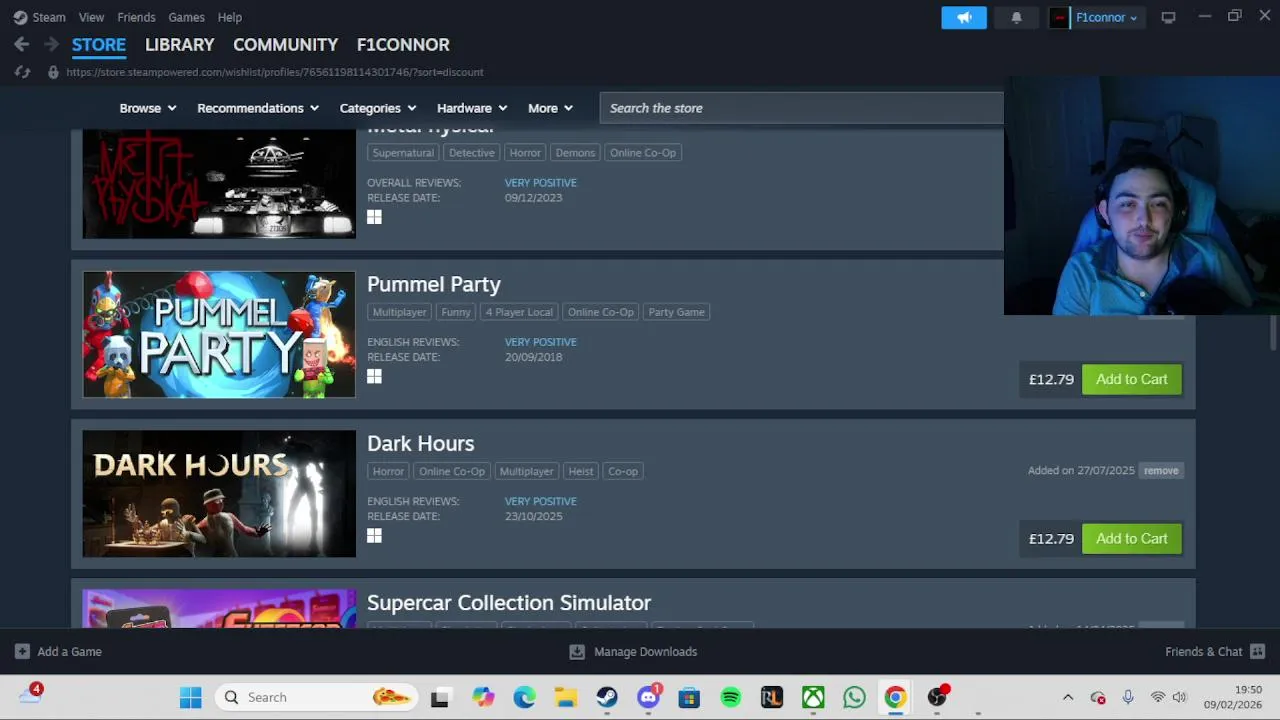
Task: Click Manage Downloads
Action: click(x=646, y=652)
